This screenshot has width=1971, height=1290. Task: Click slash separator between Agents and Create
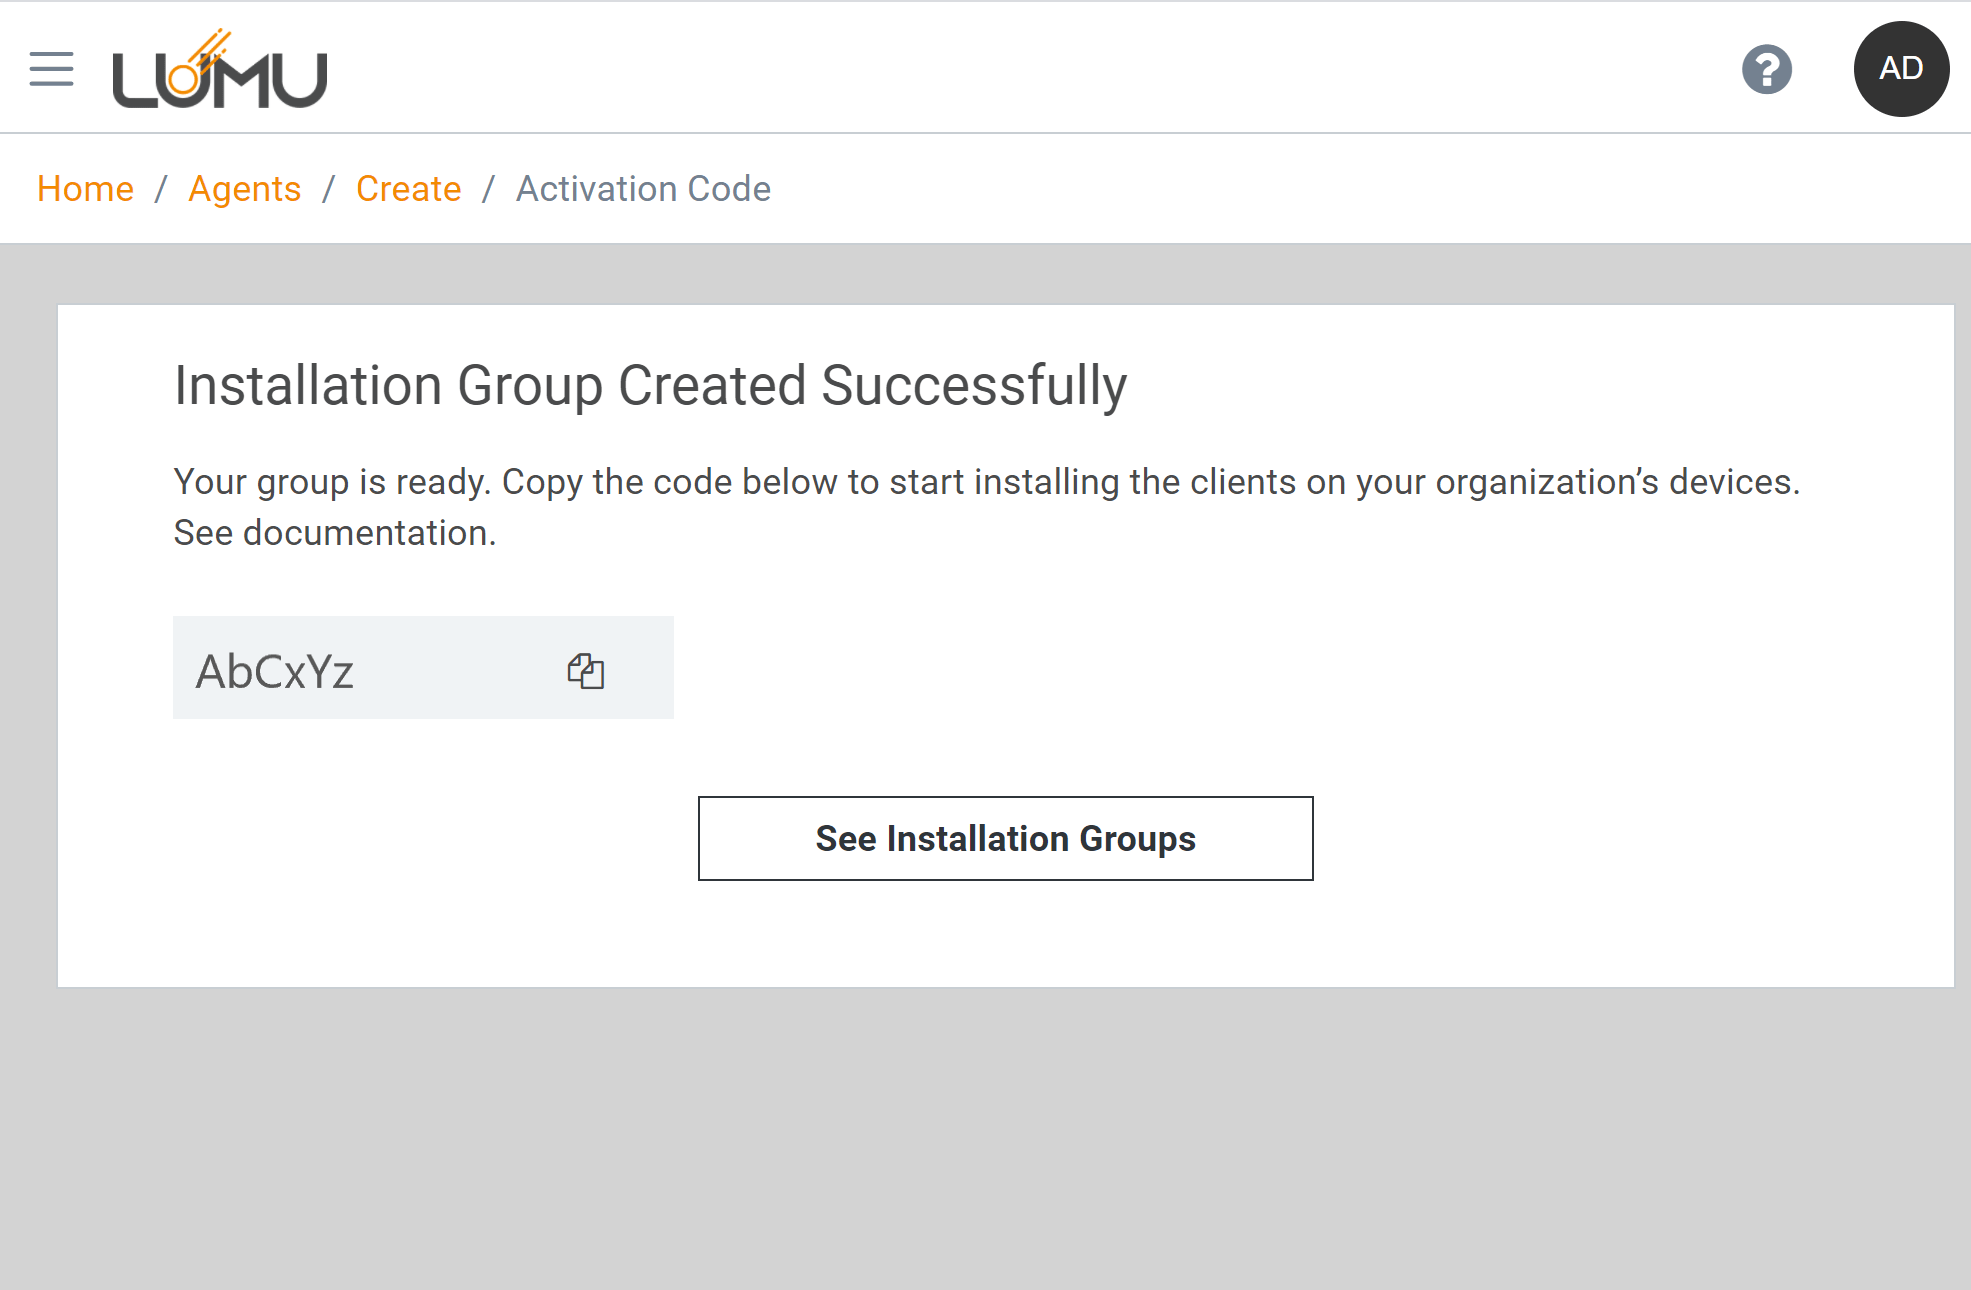coord(328,189)
